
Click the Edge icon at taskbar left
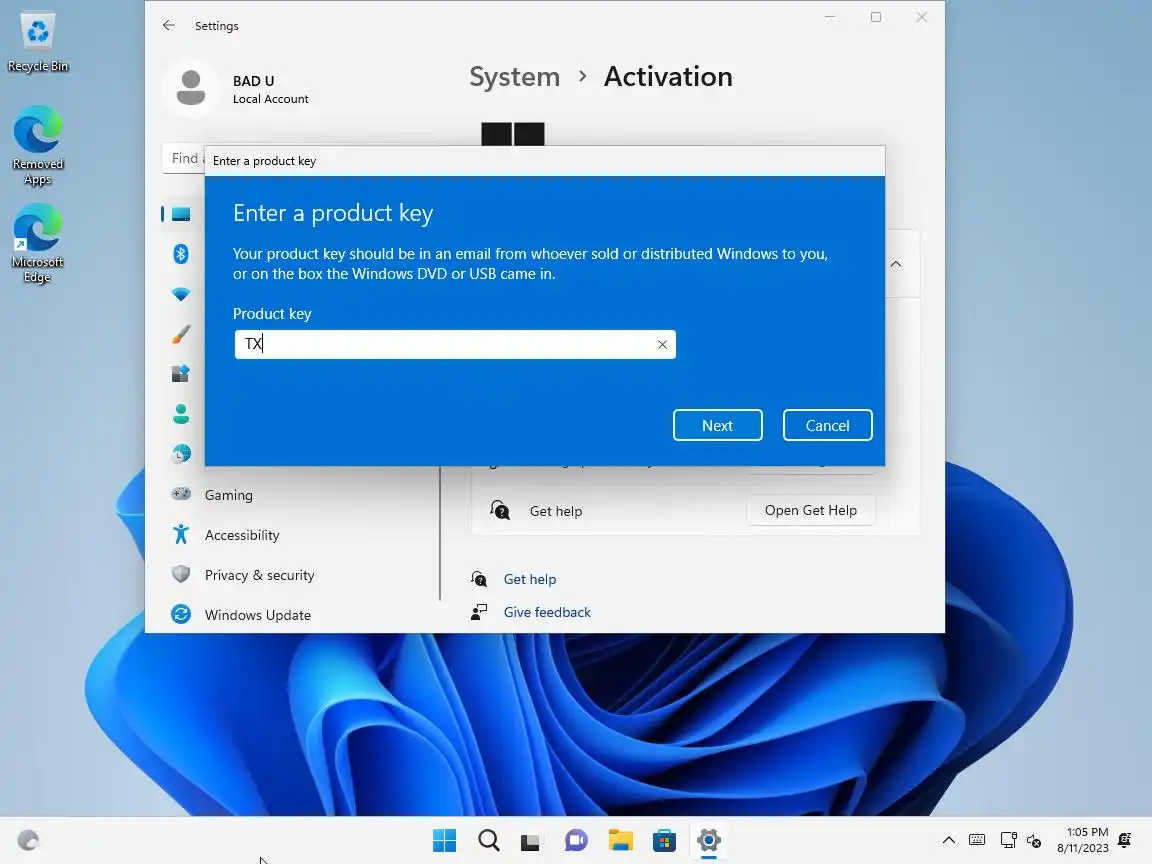(29, 840)
